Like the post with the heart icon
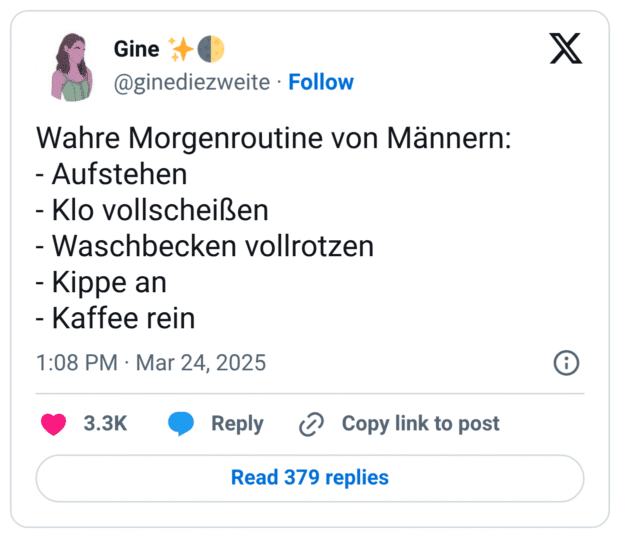620x538 pixels. tap(53, 424)
